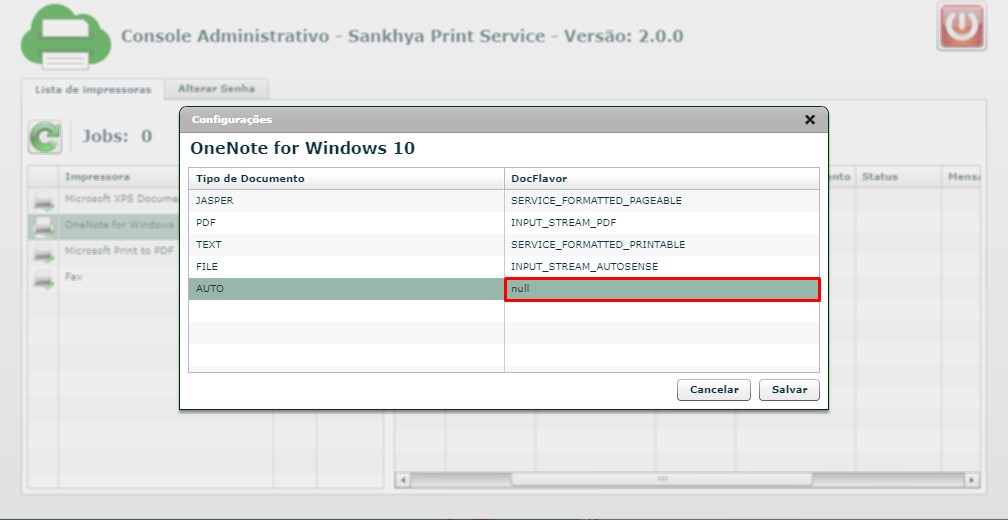Viewport: 1008px width, 520px height.
Task: Click the Cancelar button
Action: (x=714, y=390)
